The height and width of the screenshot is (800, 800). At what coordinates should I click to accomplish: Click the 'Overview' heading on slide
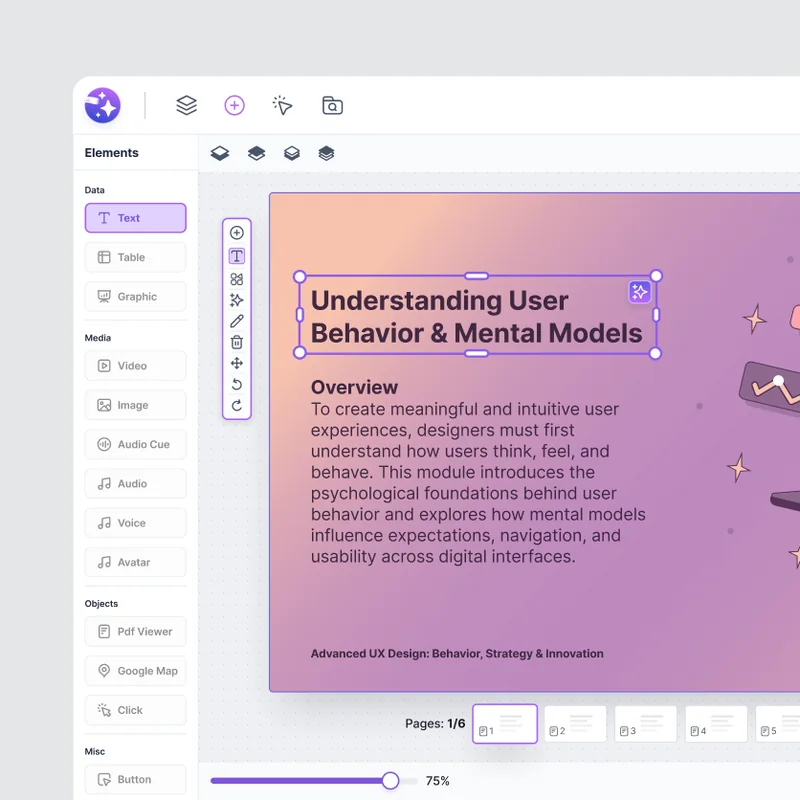pyautogui.click(x=354, y=387)
